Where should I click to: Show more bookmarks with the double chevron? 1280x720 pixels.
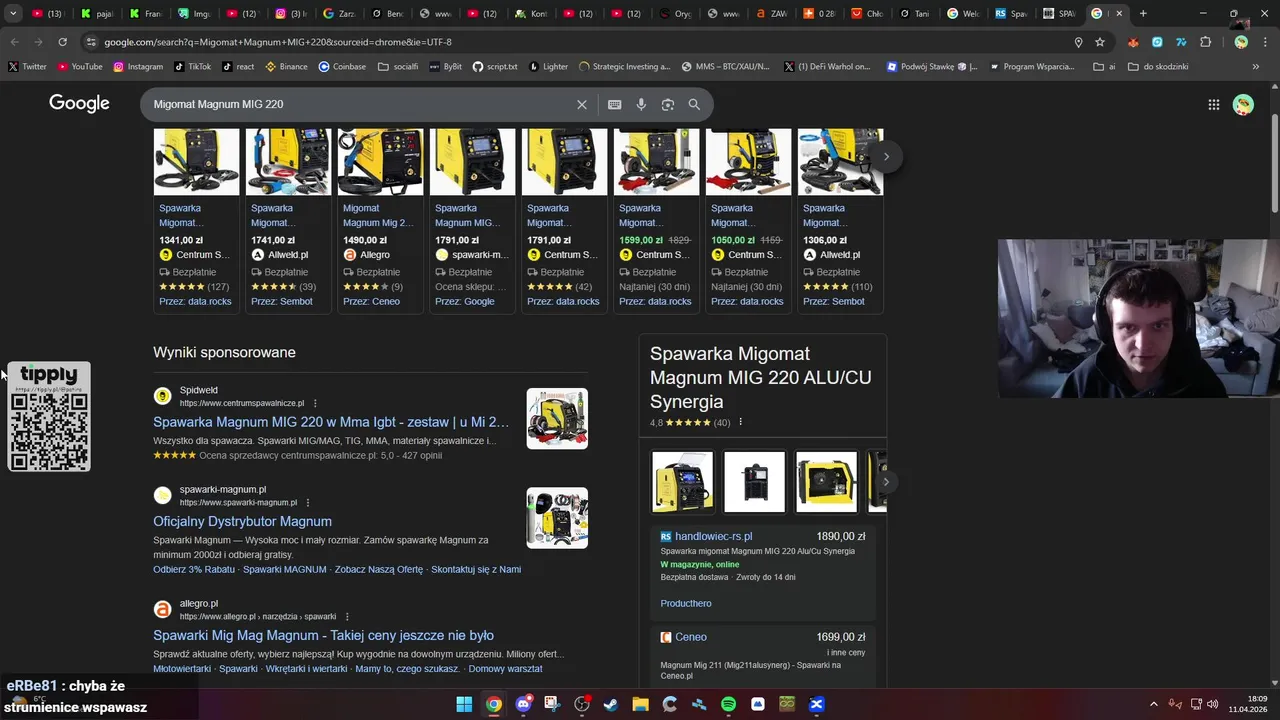tap(1255, 67)
